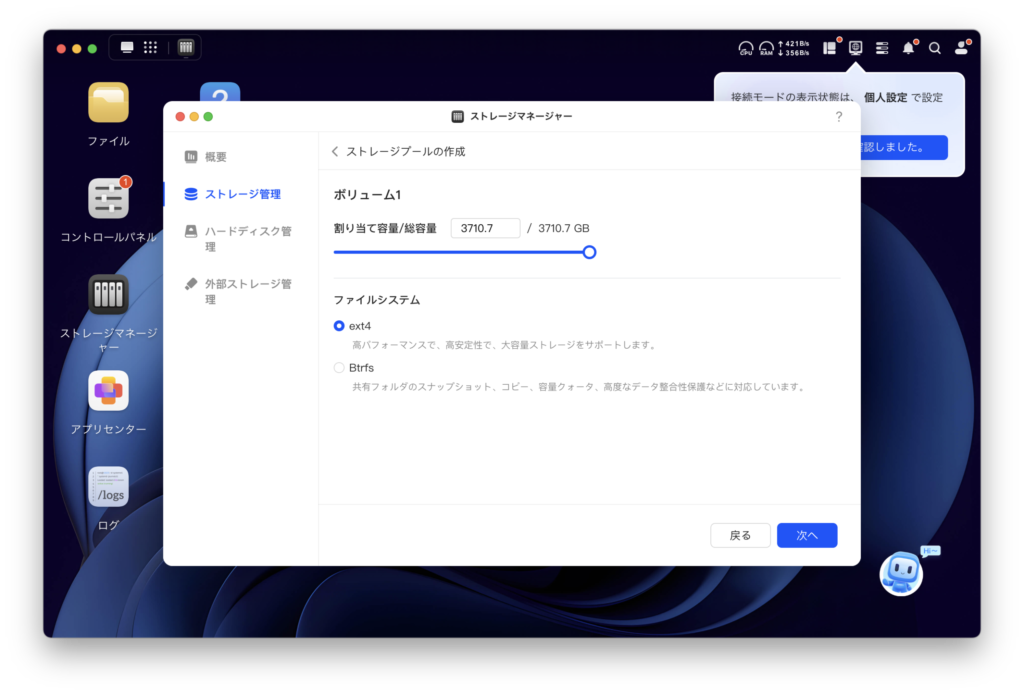Image resolution: width=1024 pixels, height=695 pixels.
Task: Open the ログ desktop icon
Action: (108, 487)
